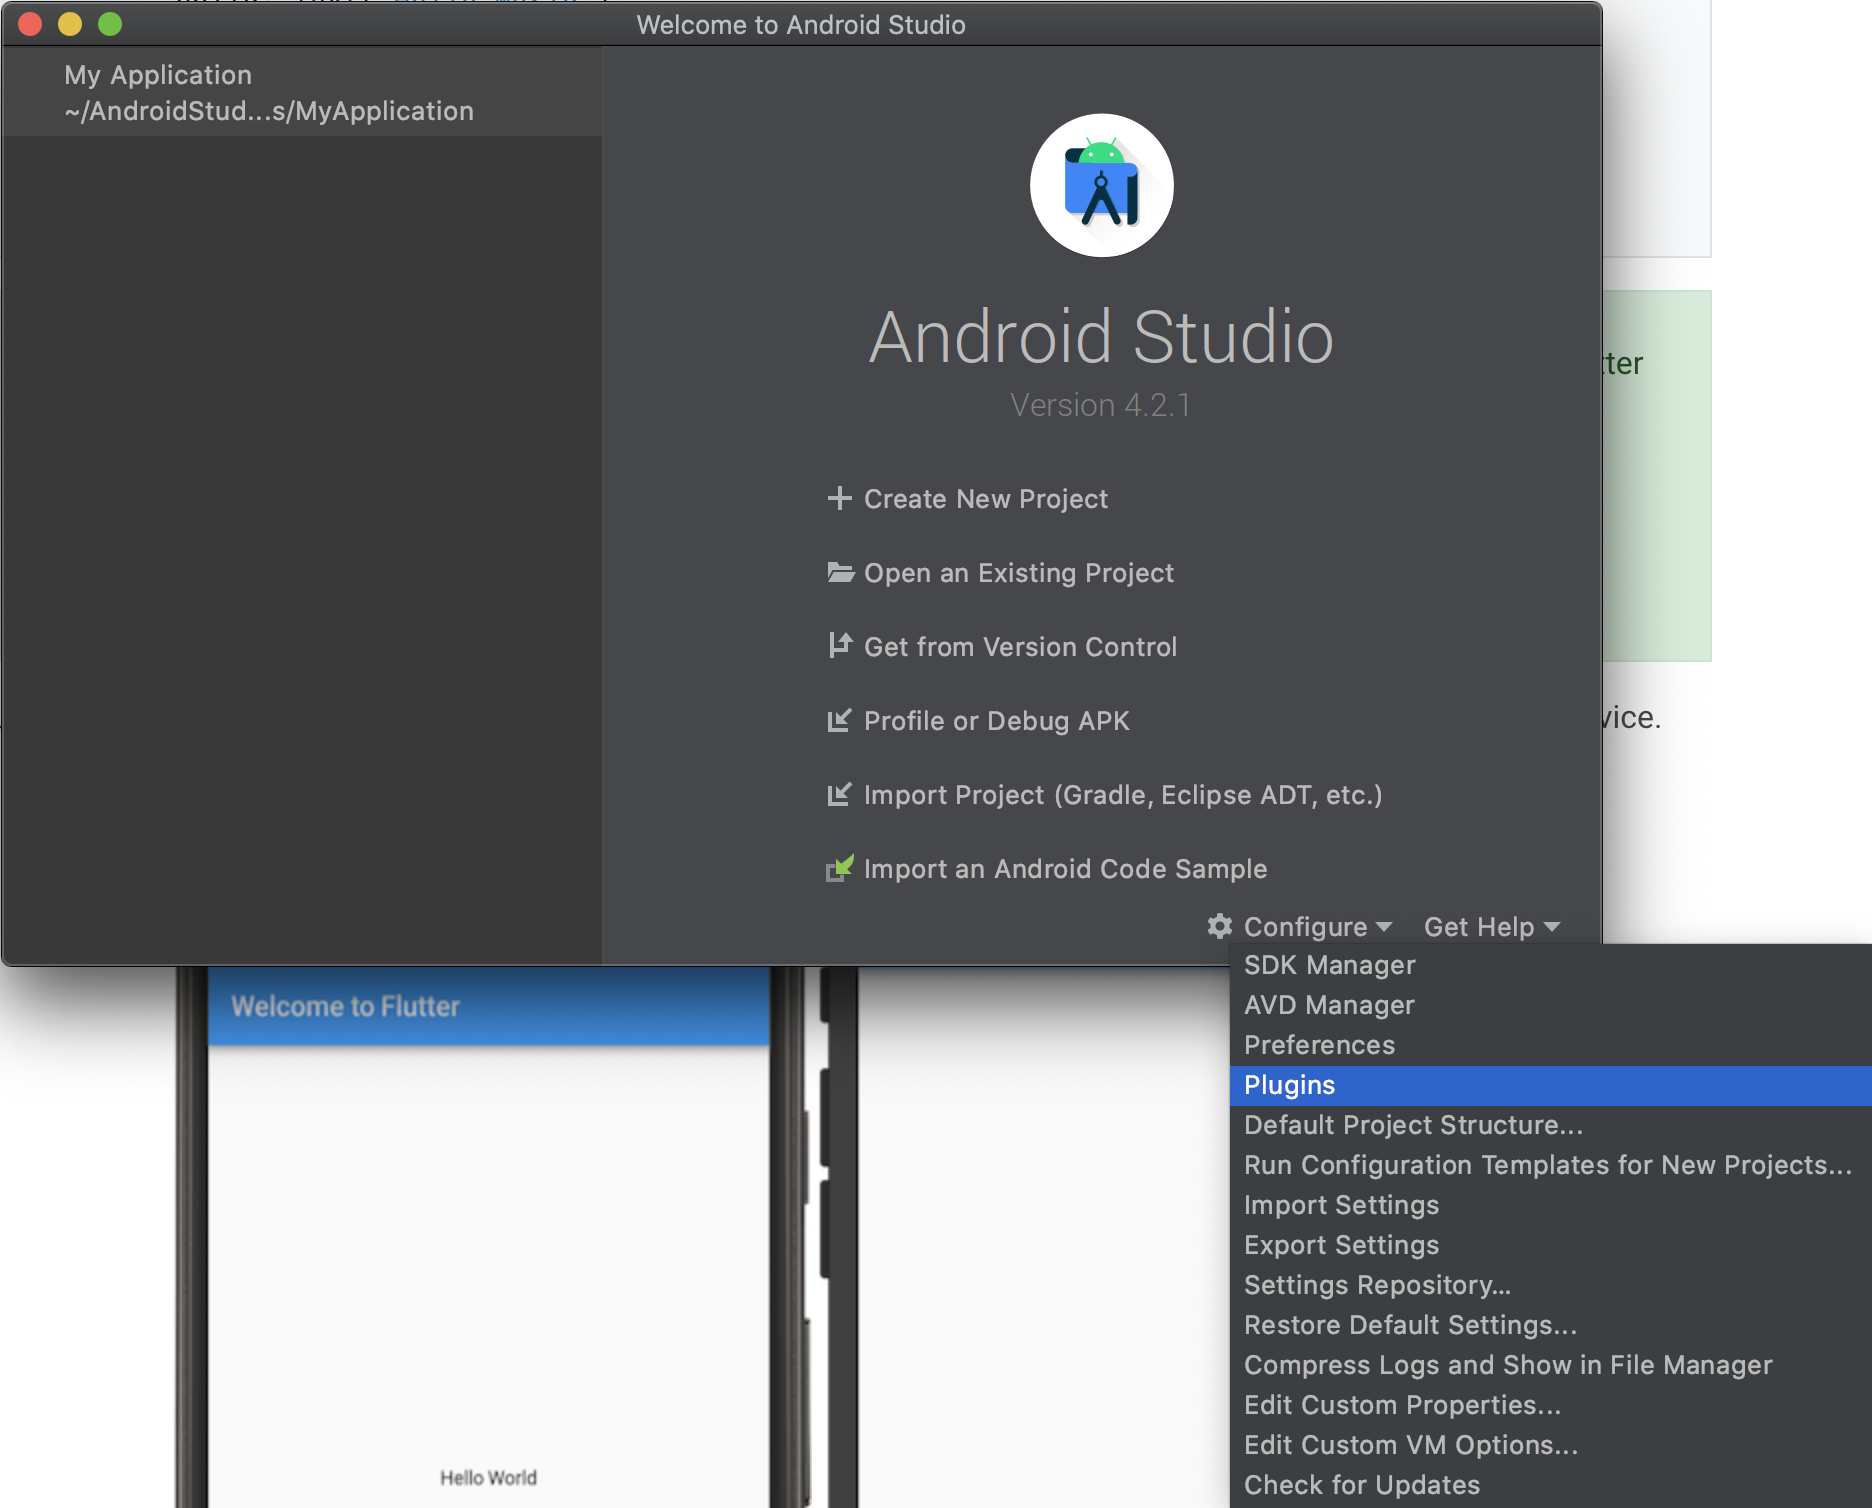This screenshot has width=1872, height=1508.
Task: Select Check for Updates
Action: [x=1550, y=1485]
